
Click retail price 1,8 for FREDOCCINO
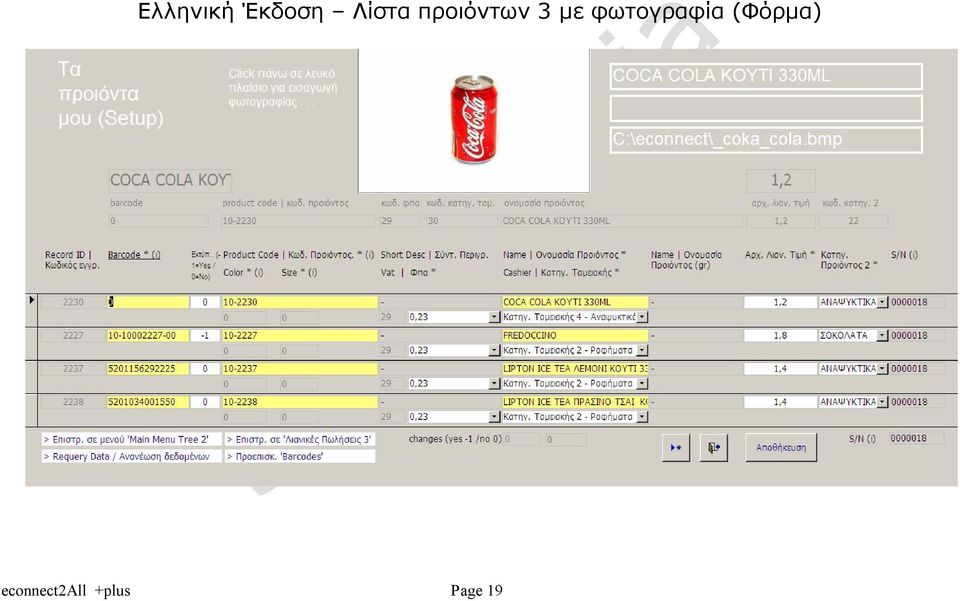[780, 335]
